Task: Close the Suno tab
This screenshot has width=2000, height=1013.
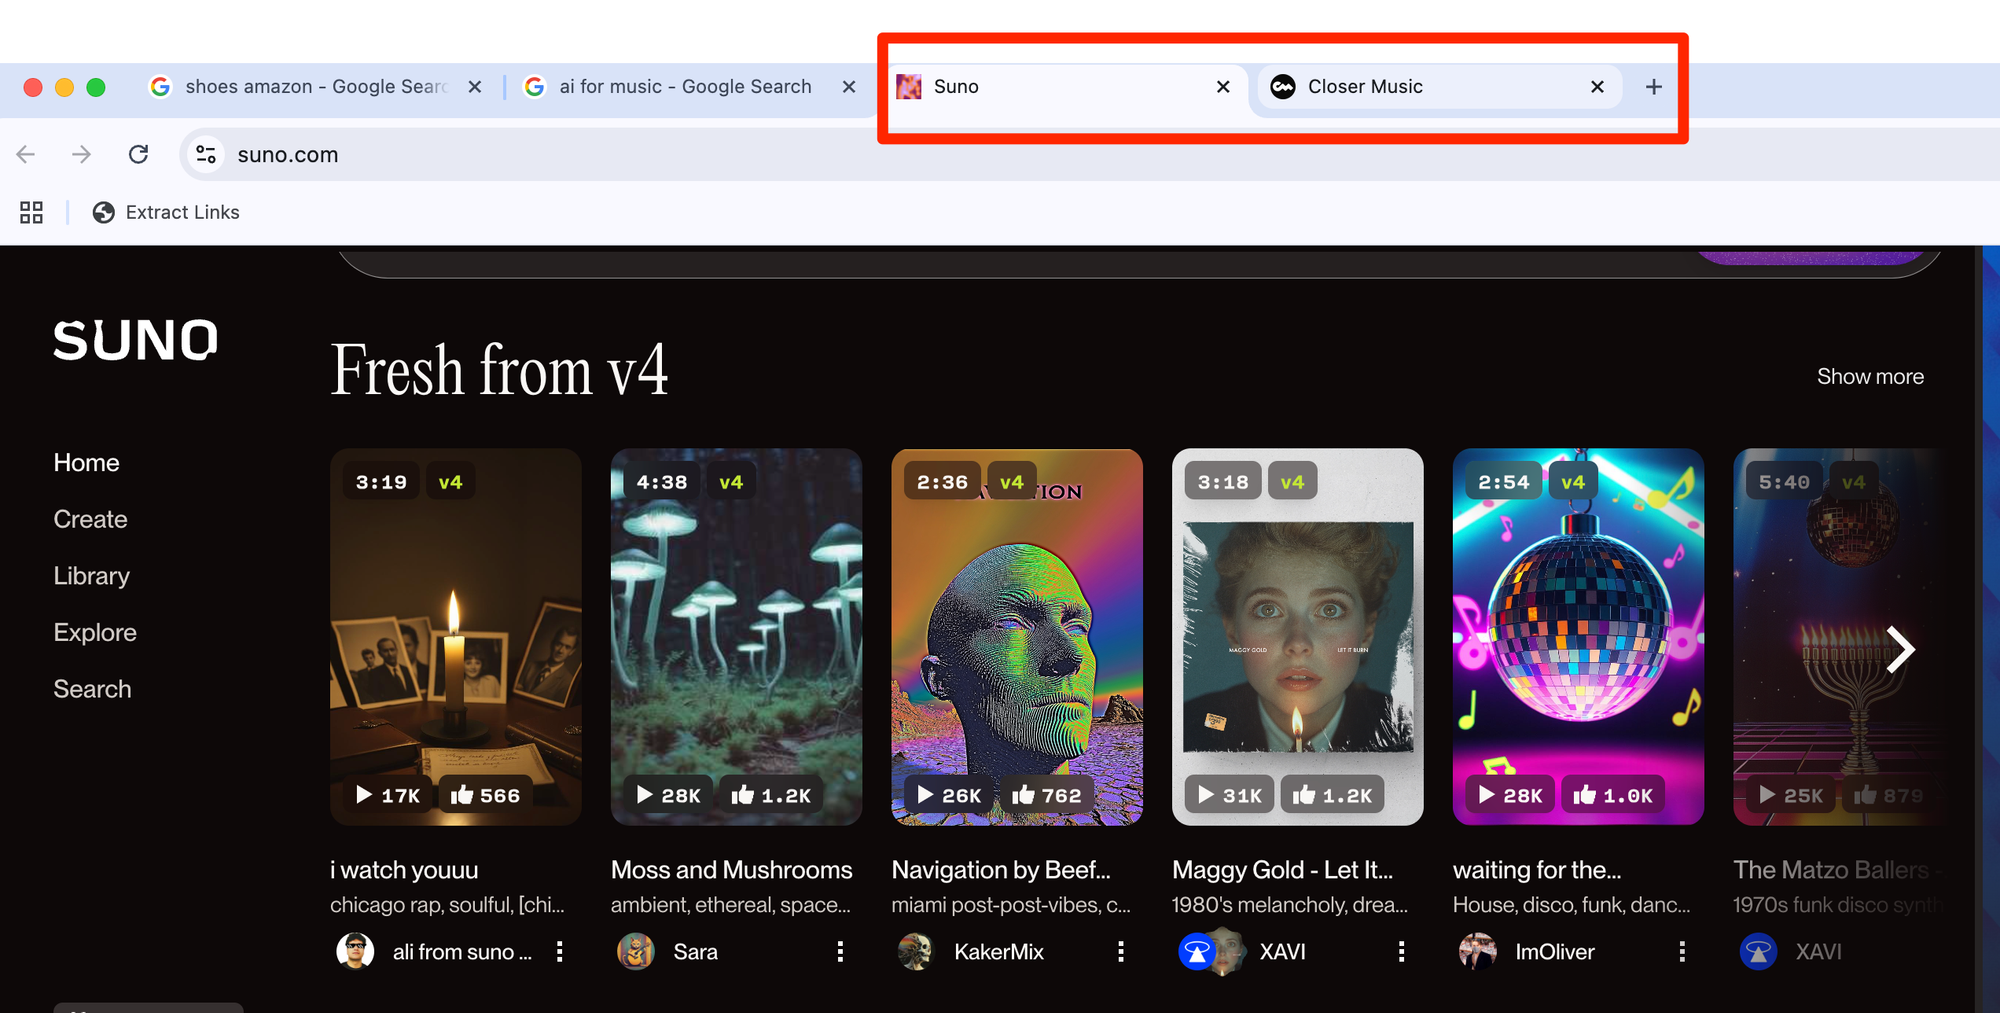Action: click(x=1223, y=87)
